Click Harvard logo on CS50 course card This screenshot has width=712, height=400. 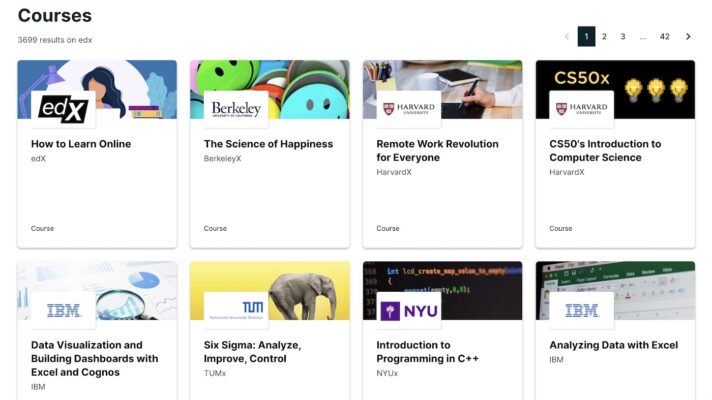tap(581, 109)
